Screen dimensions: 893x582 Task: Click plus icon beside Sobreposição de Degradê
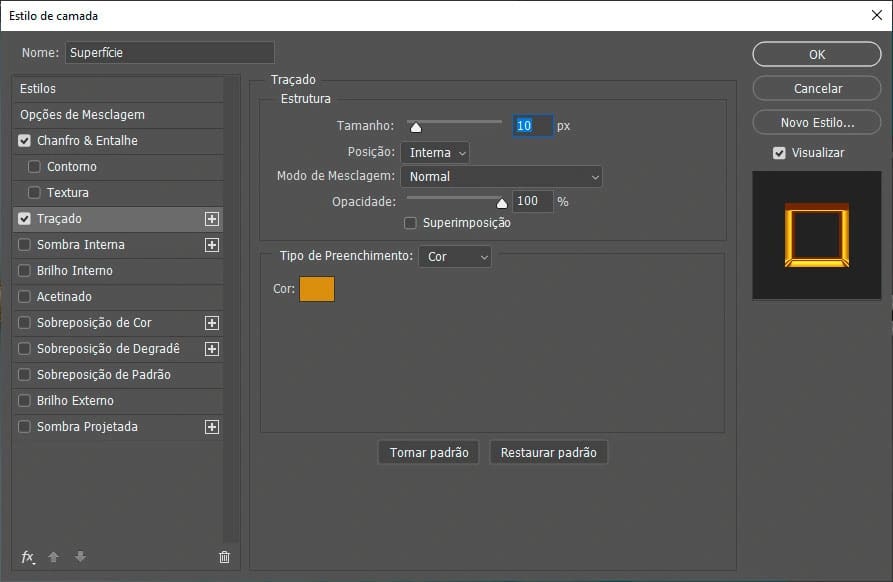coord(211,349)
